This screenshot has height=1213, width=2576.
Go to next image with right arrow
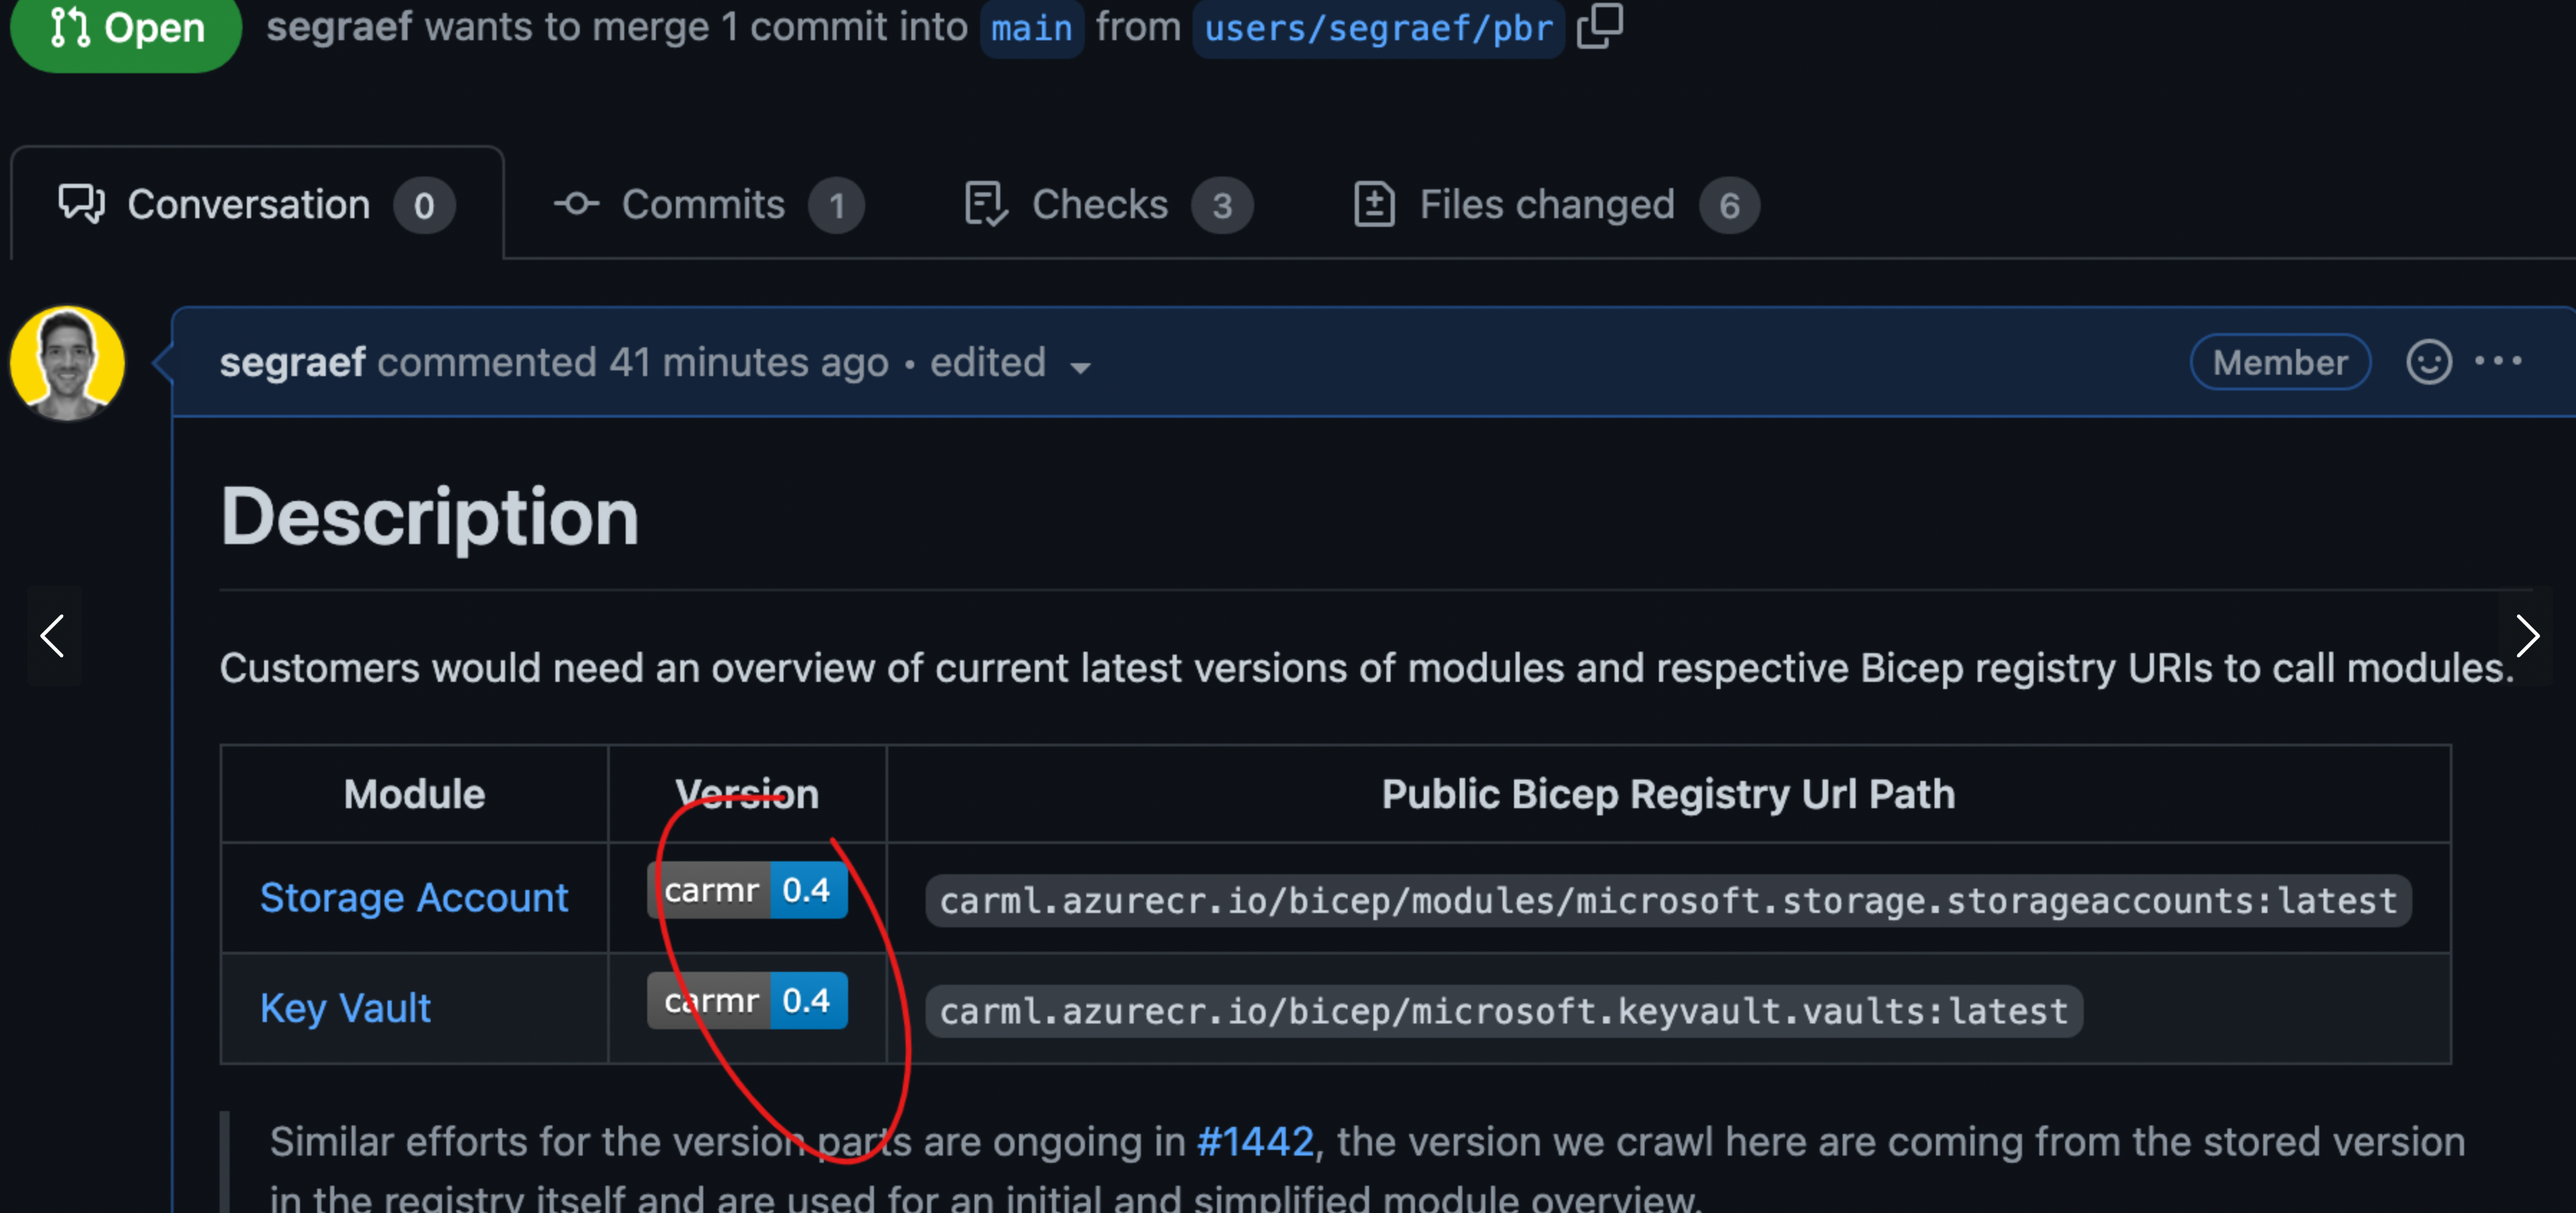point(2526,636)
